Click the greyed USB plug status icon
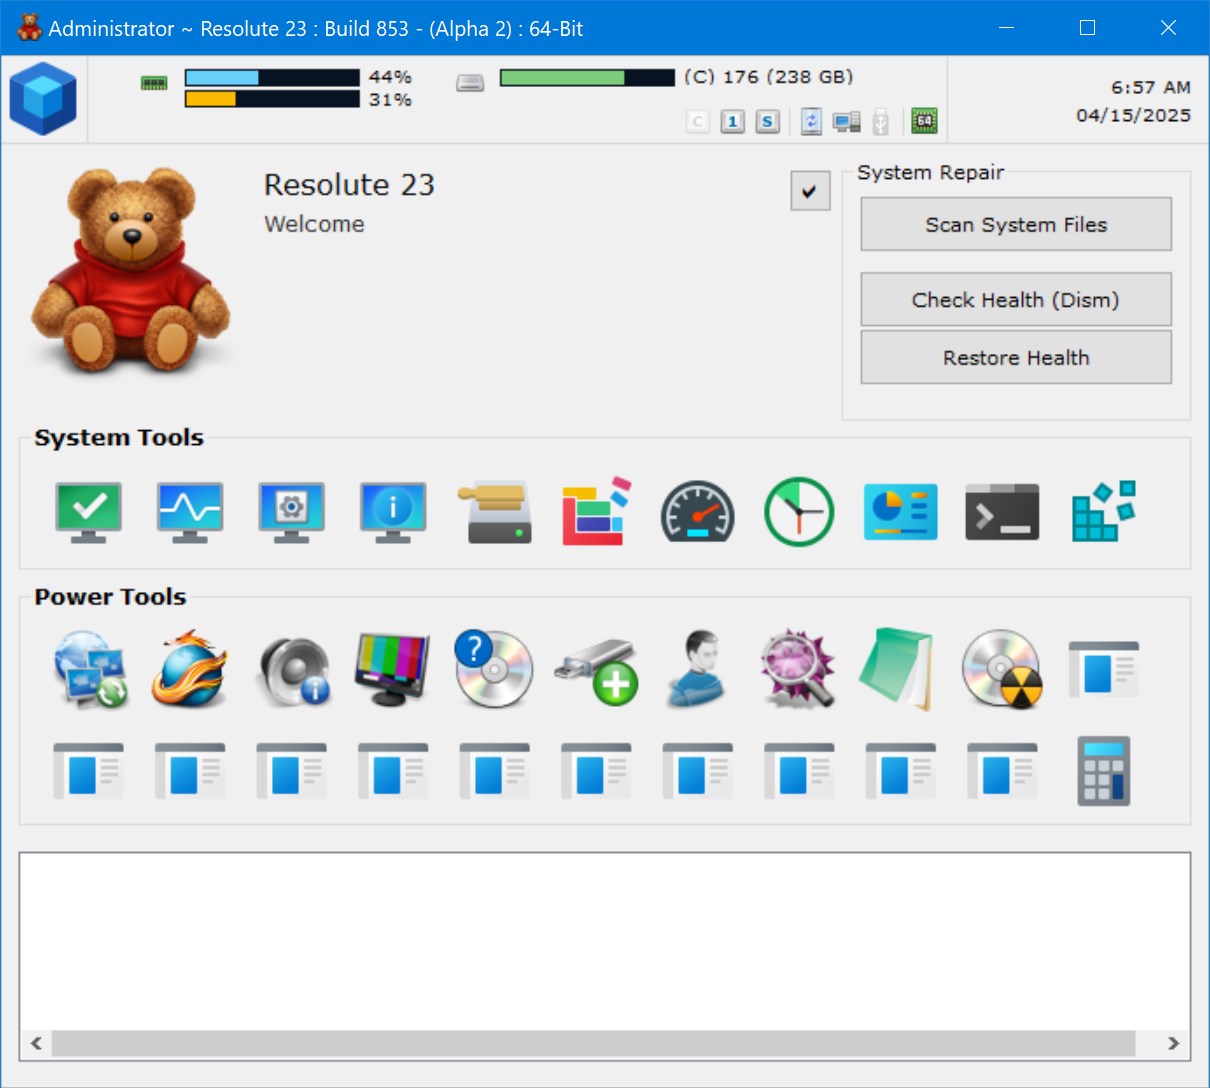Viewport: 1210px width, 1088px height. click(880, 122)
